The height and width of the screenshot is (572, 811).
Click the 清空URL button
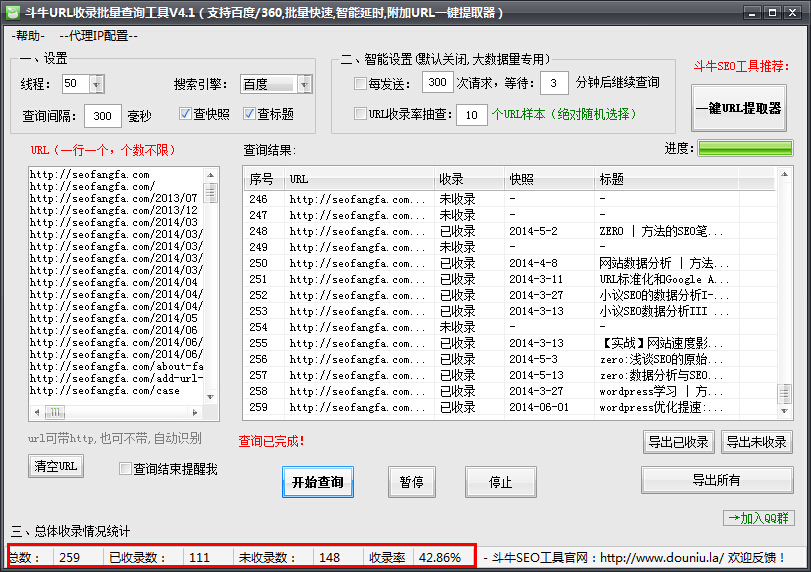(56, 466)
